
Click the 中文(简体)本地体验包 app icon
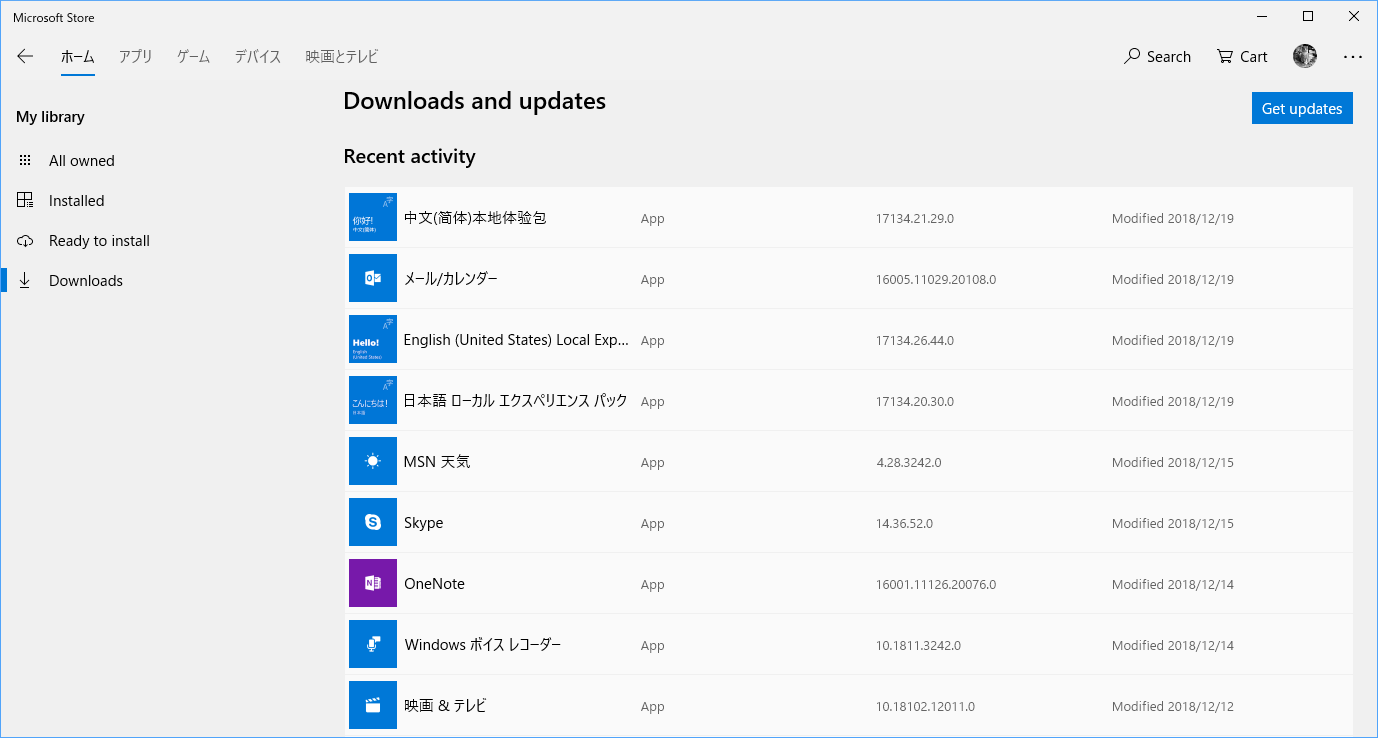point(373,217)
